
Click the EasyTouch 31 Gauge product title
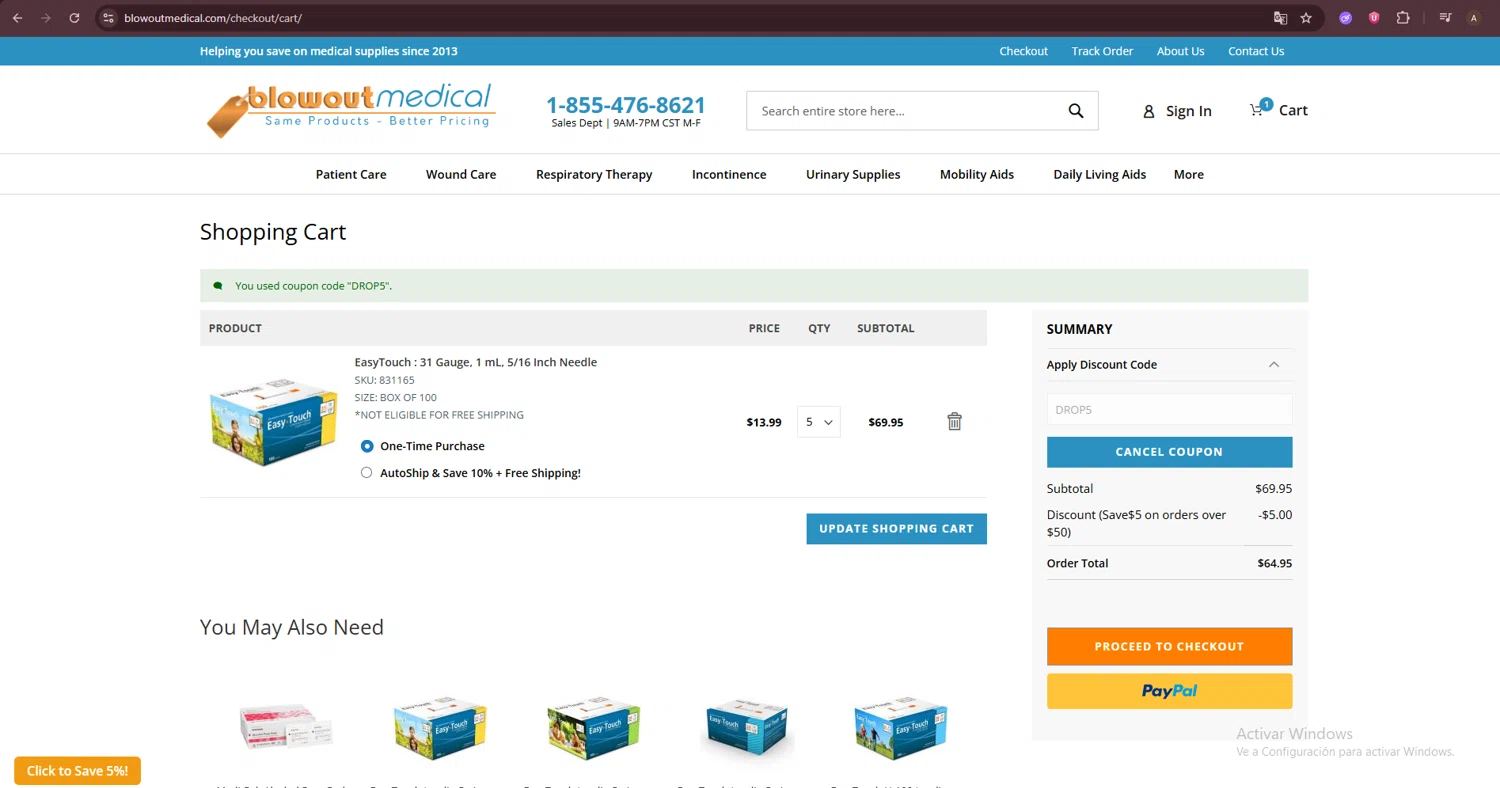coord(475,362)
